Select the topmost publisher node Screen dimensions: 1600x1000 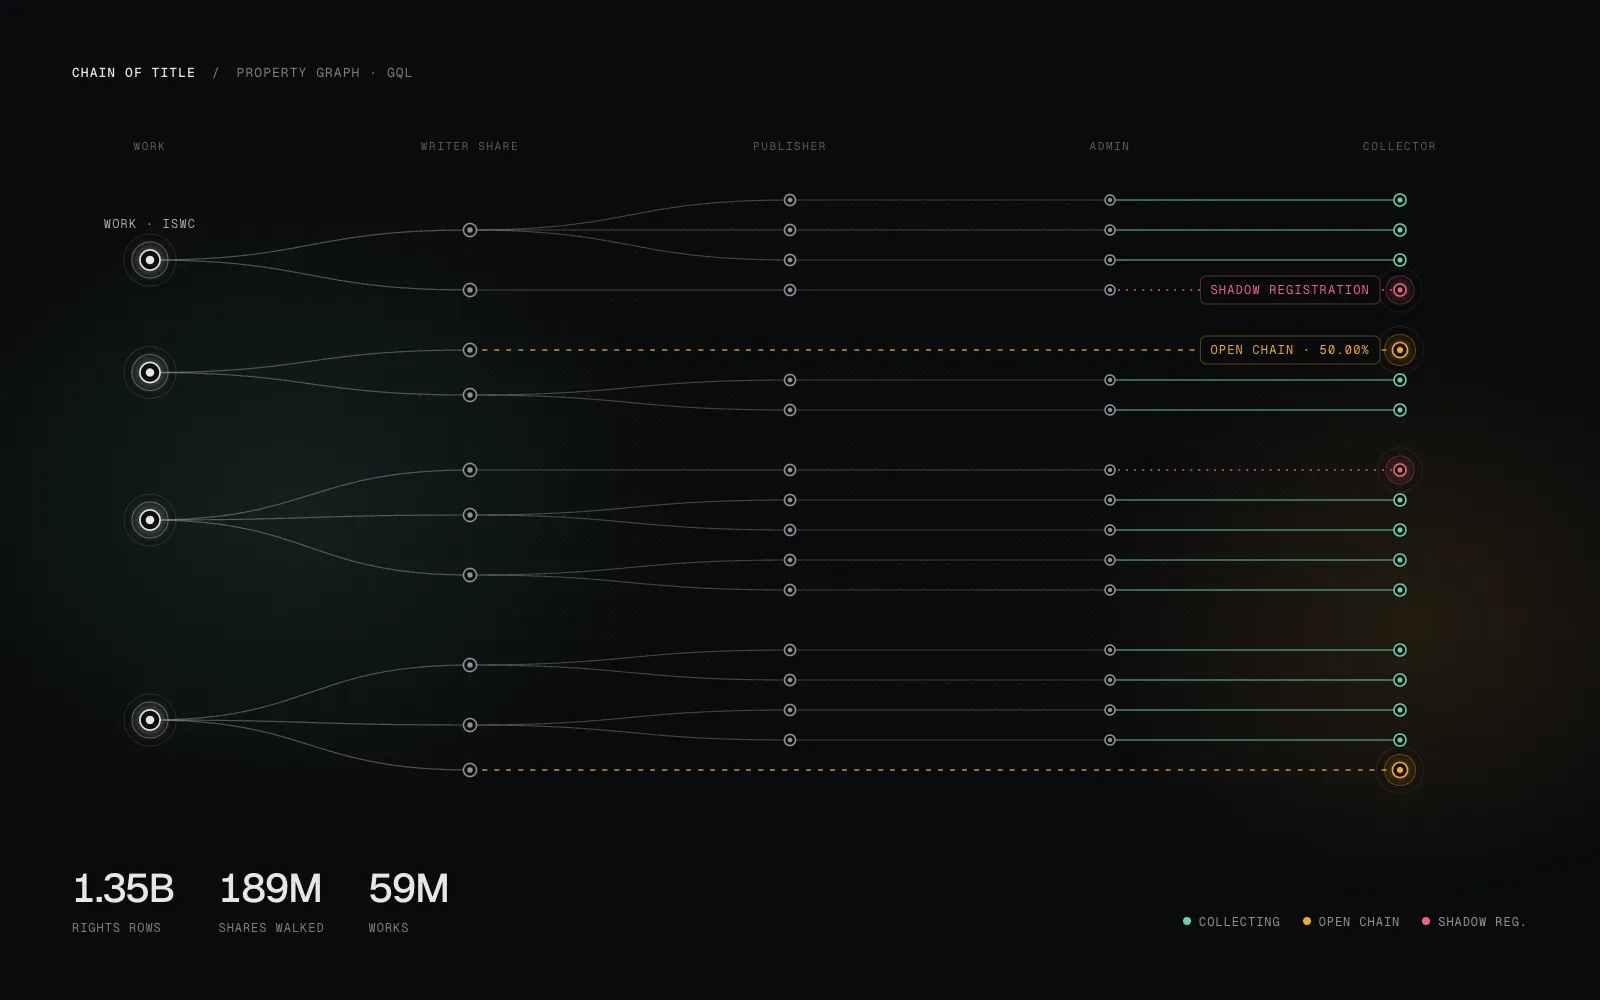[x=790, y=200]
